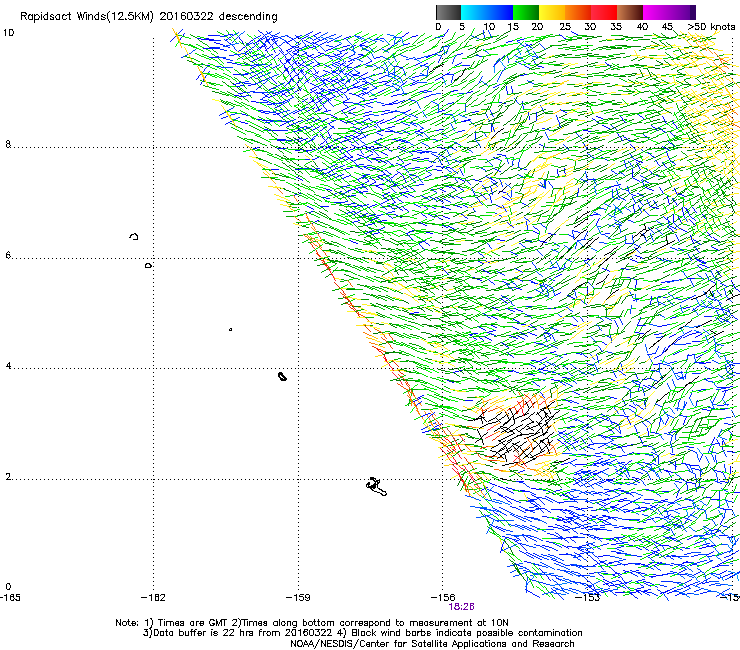The image size is (740, 650).
Task: Select the magenta 40-45 knots legend swatch
Action: 656,12
